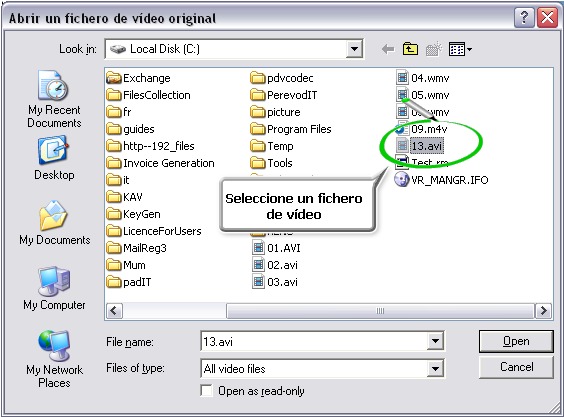Viewport: 564px width, 417px height.
Task: Select the 13.avi video file
Action: coord(420,146)
